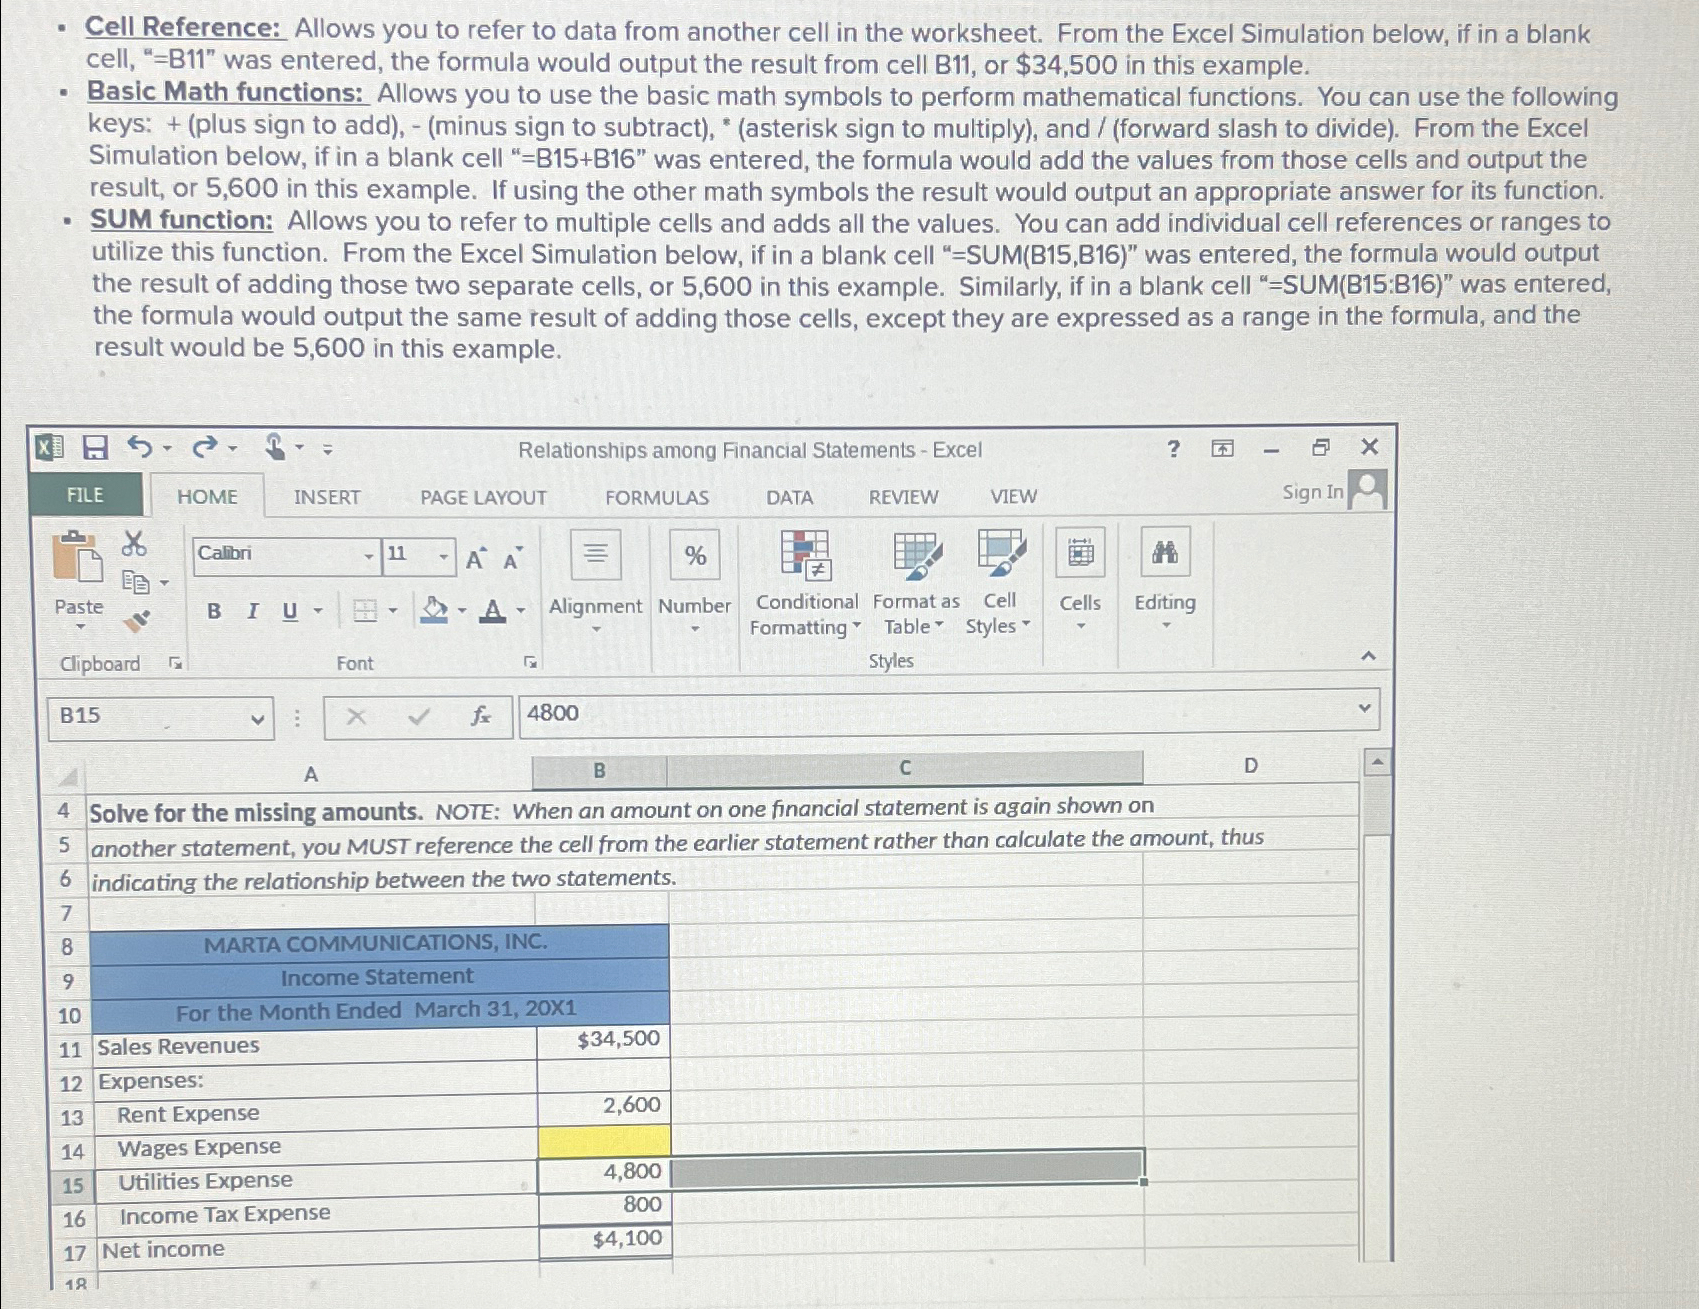Viewport: 1699px width, 1309px height.
Task: Click the vertical scrollbar up arrow
Action: click(x=1377, y=764)
